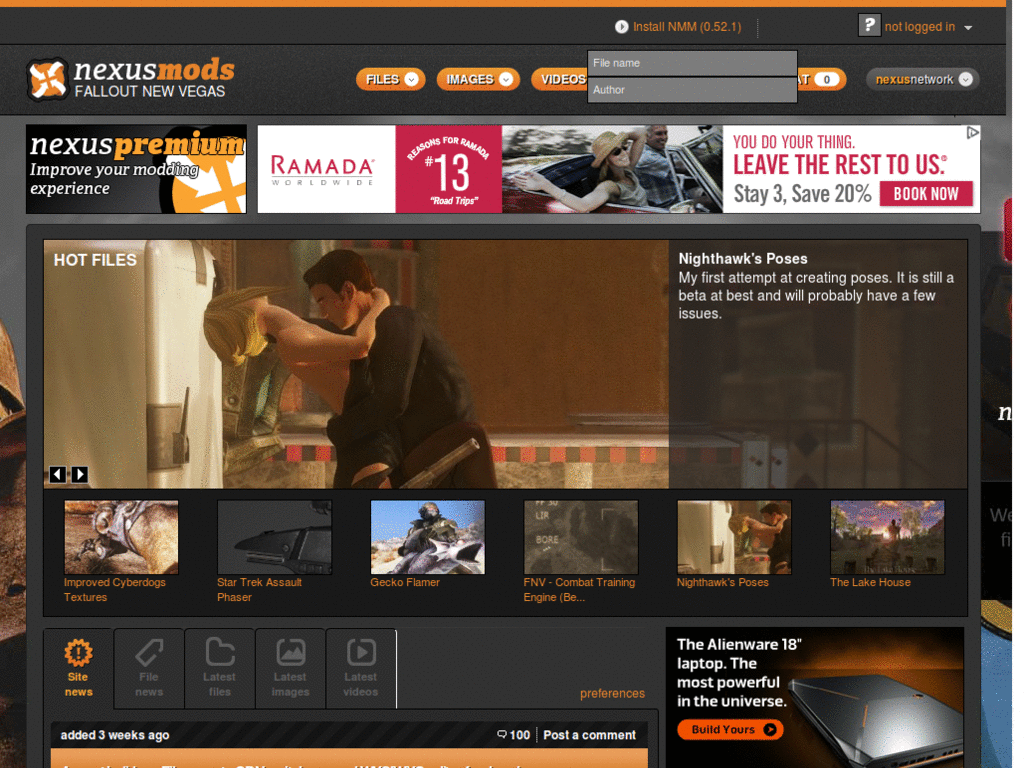Click the comment bubble icon beside 100
The image size is (1024, 768).
tap(502, 735)
